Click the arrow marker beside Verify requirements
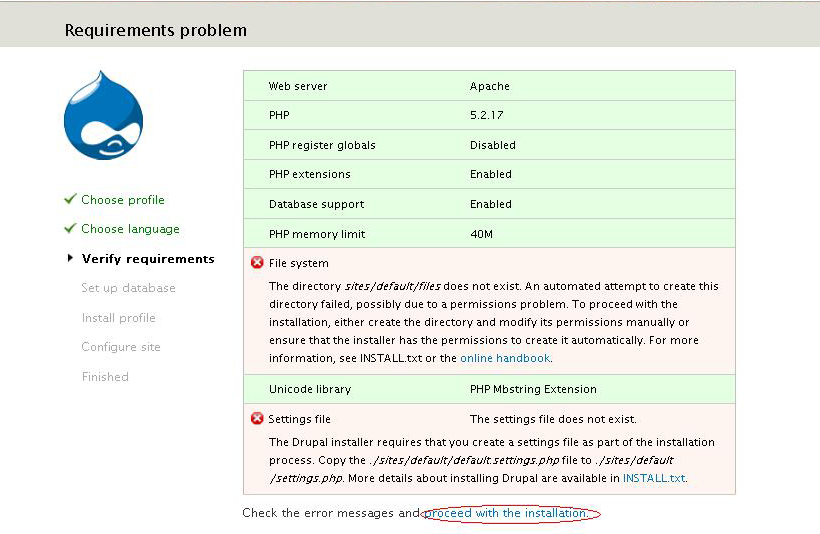This screenshot has width=820, height=534. pyautogui.click(x=70, y=258)
